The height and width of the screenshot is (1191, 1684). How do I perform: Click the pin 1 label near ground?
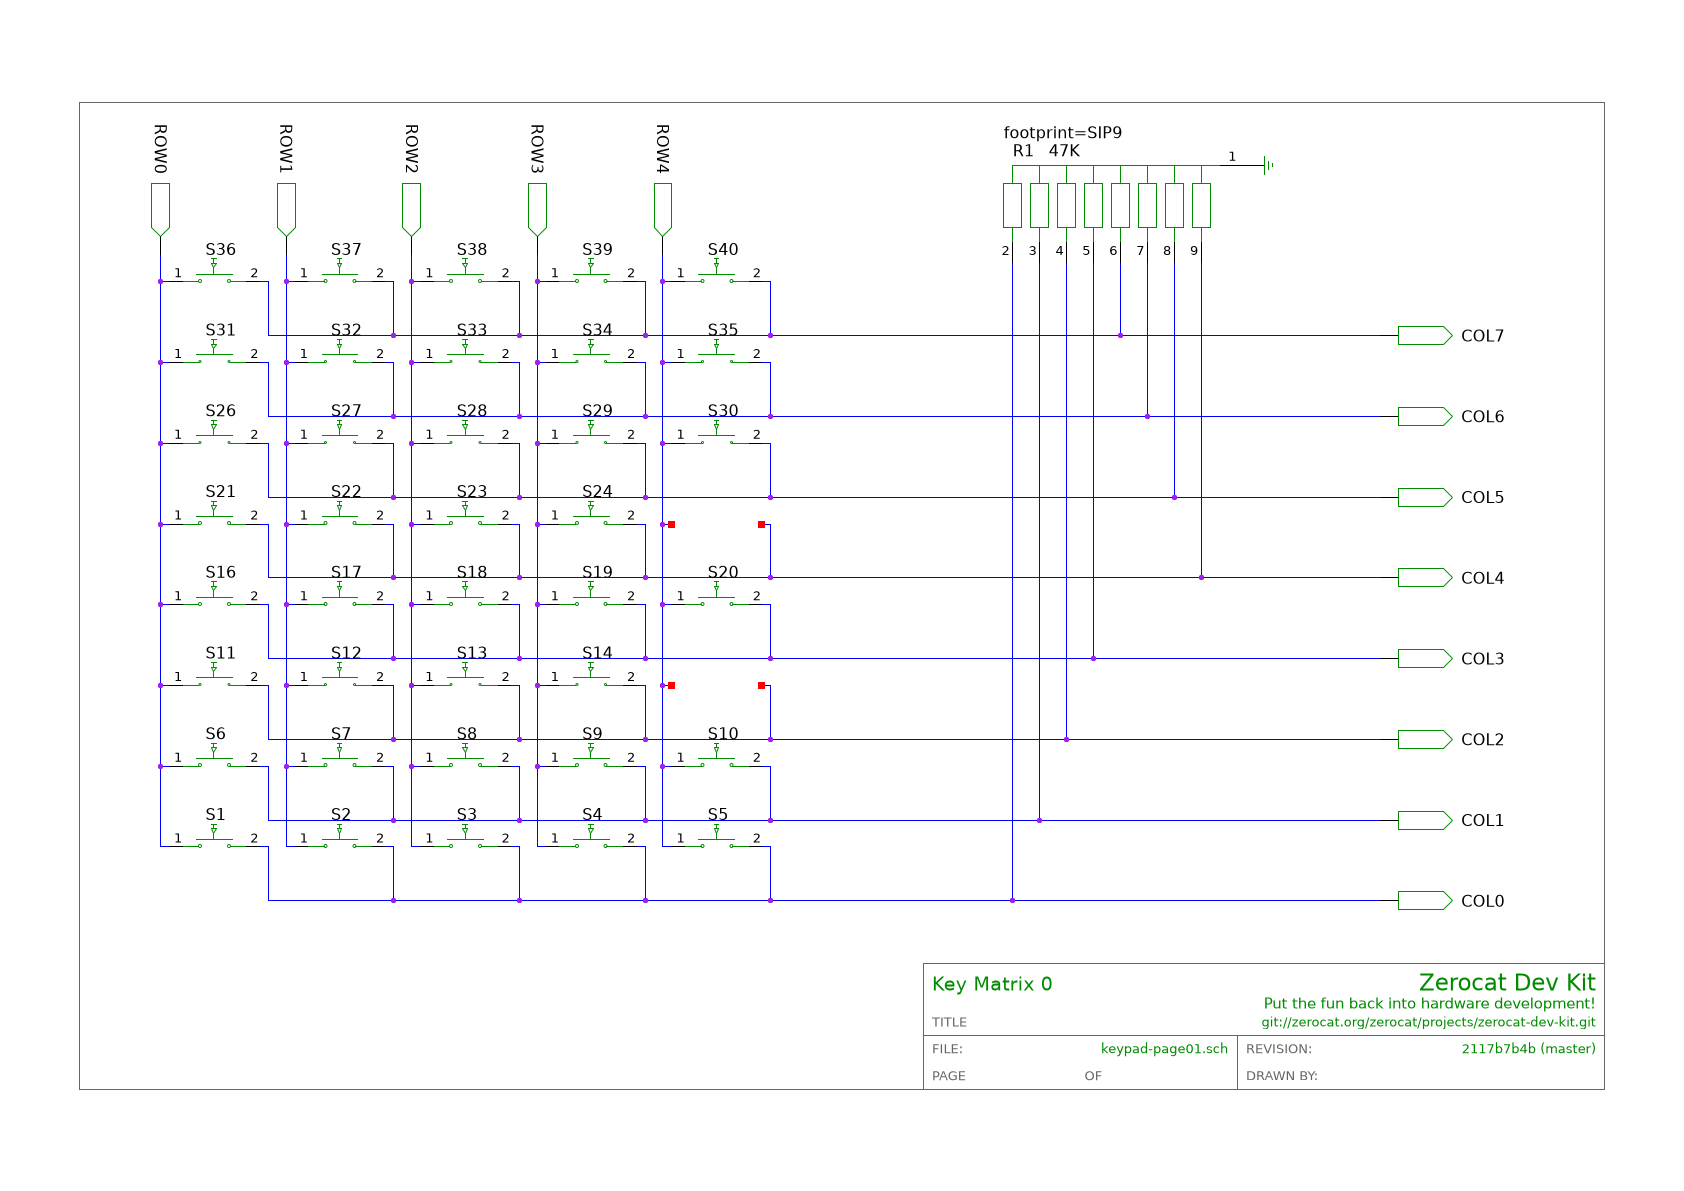coord(1232,157)
